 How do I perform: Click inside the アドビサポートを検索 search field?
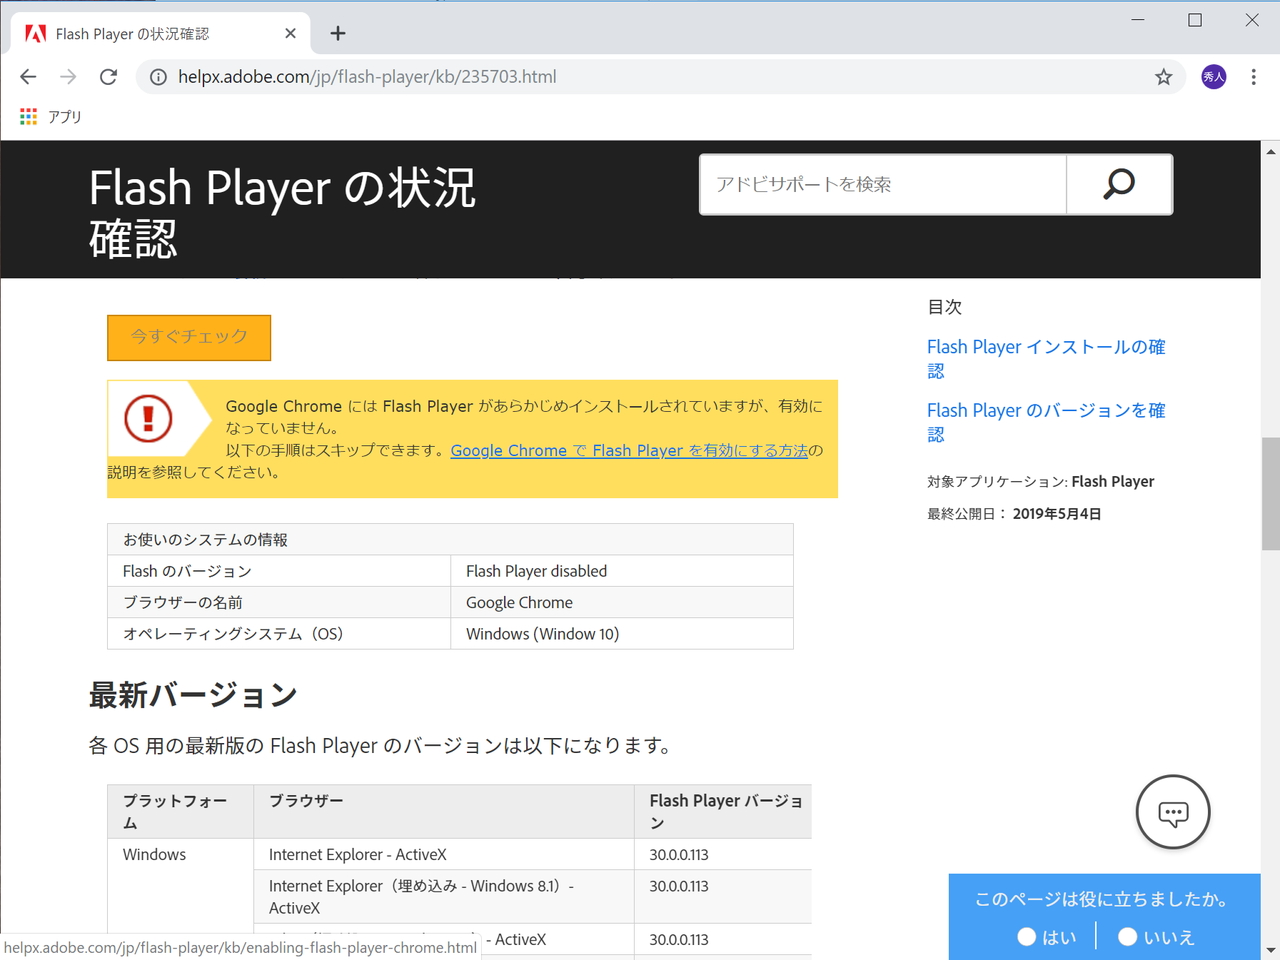pos(880,184)
